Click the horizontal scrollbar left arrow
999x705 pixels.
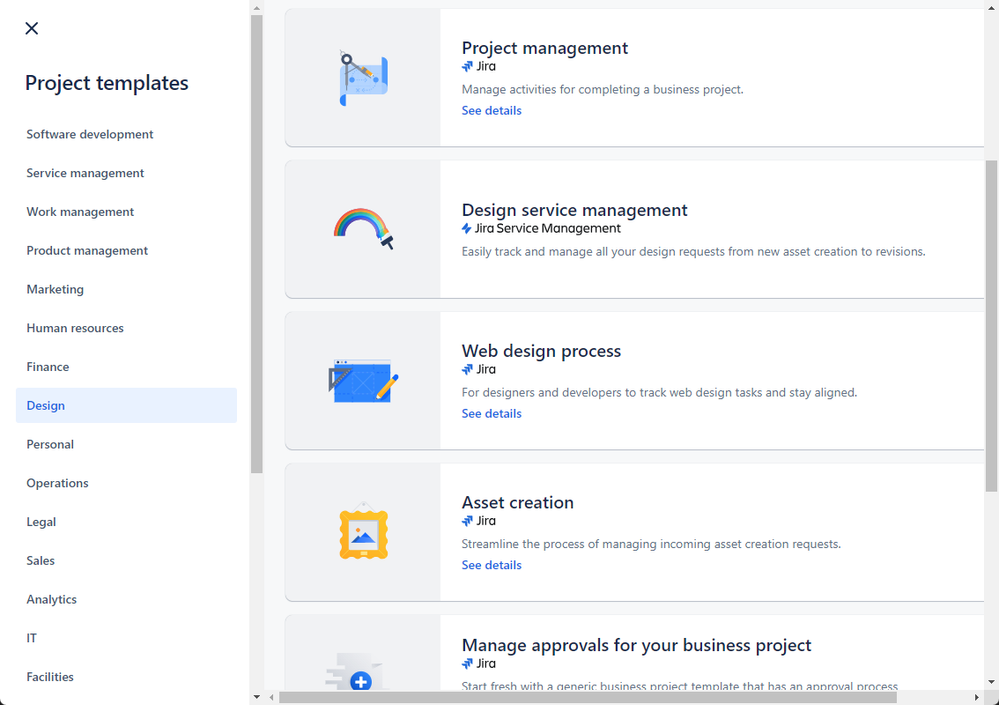272,698
